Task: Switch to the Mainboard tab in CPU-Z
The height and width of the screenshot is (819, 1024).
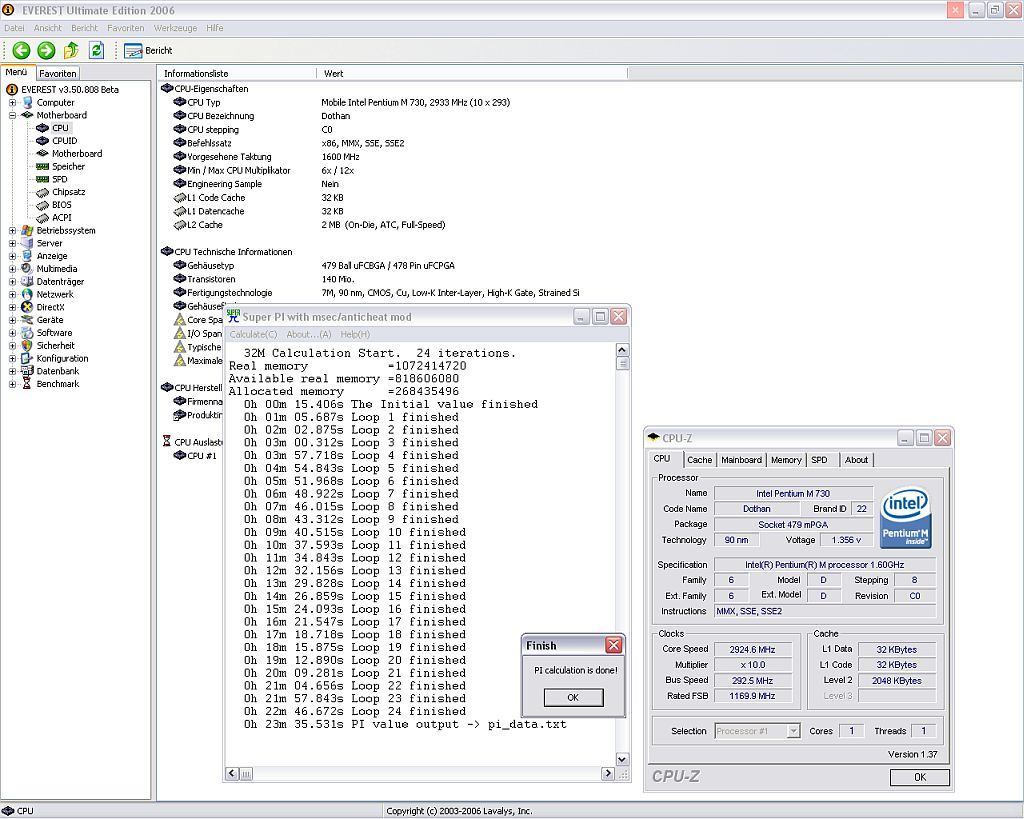Action: [741, 460]
